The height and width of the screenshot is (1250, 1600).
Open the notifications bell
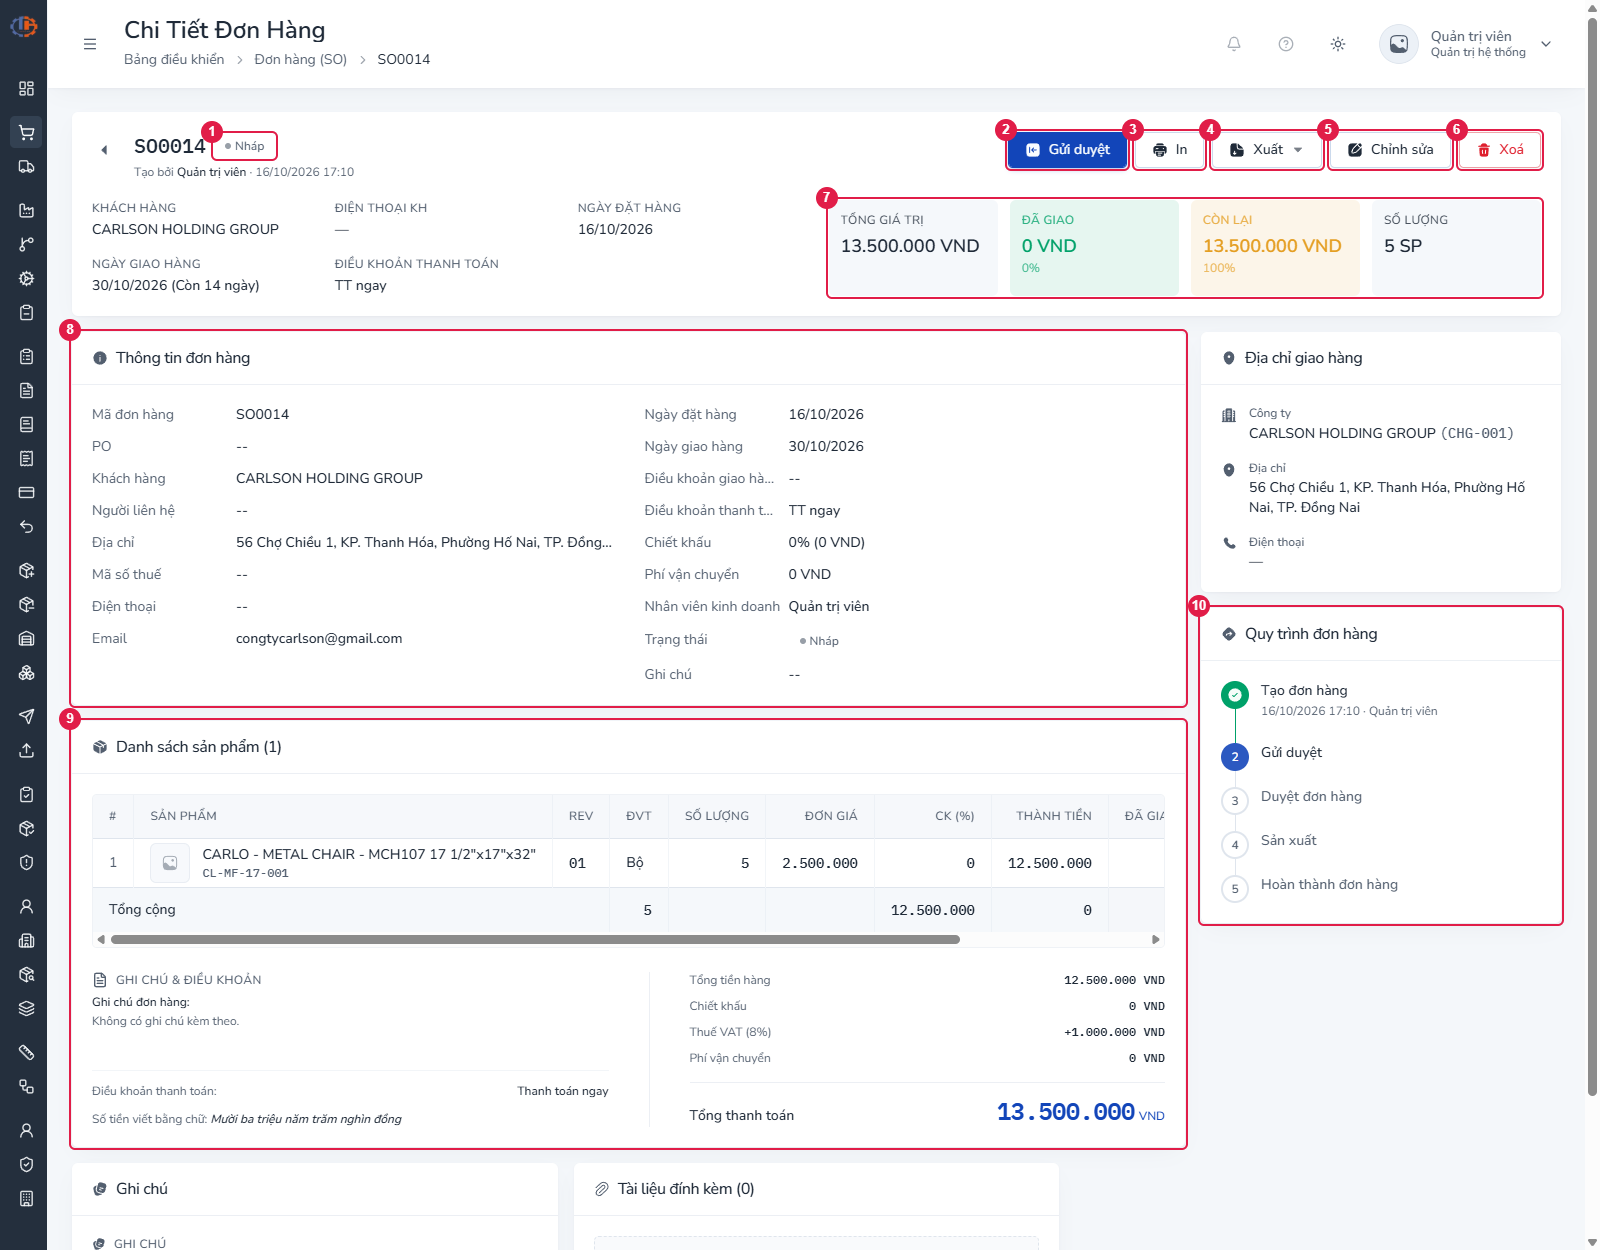pos(1234,44)
